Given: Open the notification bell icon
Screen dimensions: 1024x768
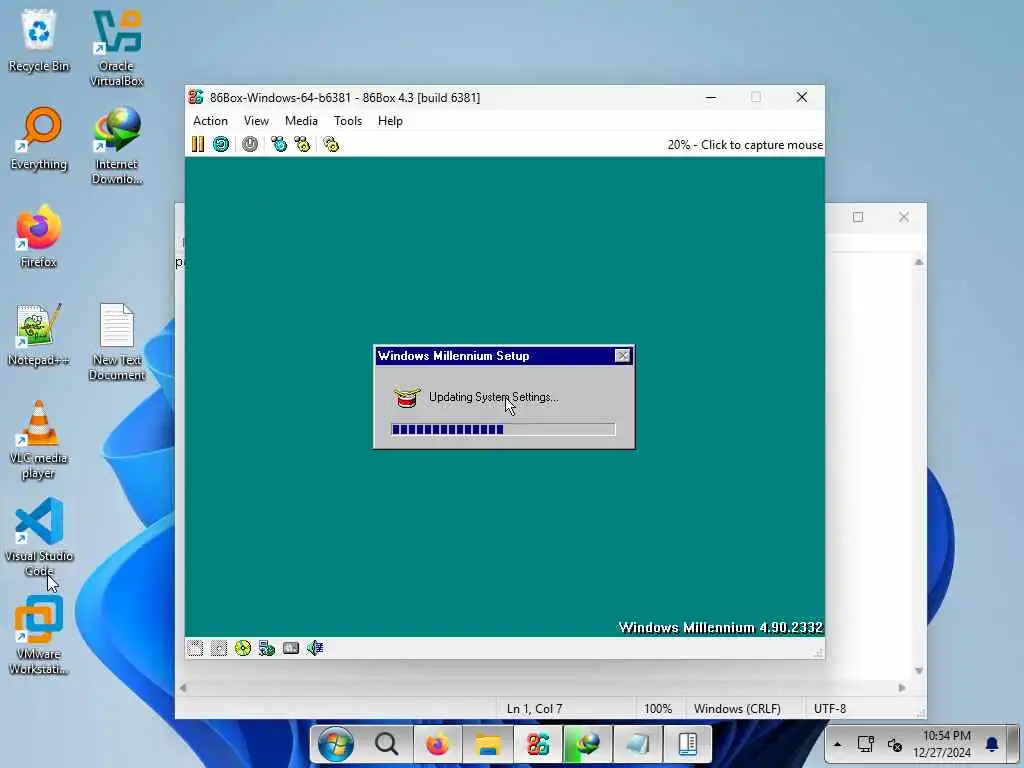Looking at the screenshot, I should 992,744.
